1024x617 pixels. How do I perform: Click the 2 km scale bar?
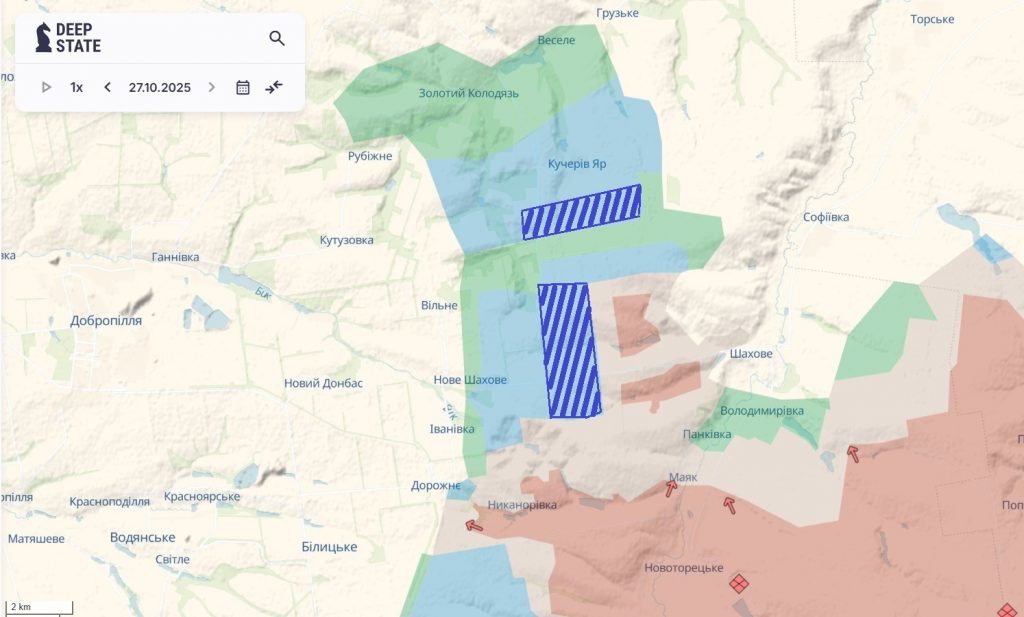40,607
